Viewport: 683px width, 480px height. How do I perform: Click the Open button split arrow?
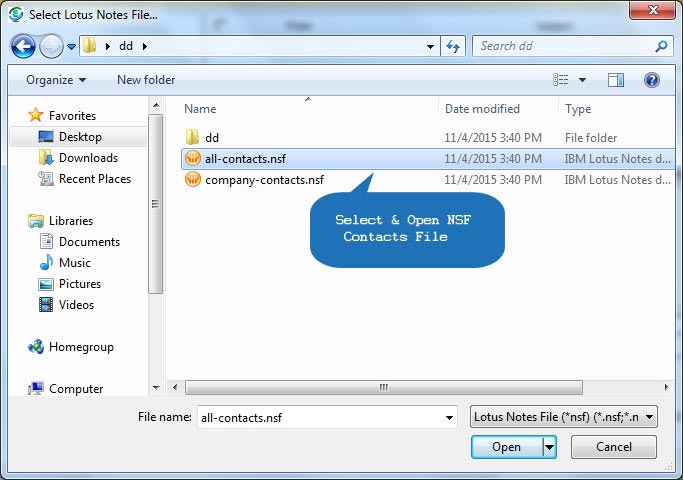click(549, 447)
